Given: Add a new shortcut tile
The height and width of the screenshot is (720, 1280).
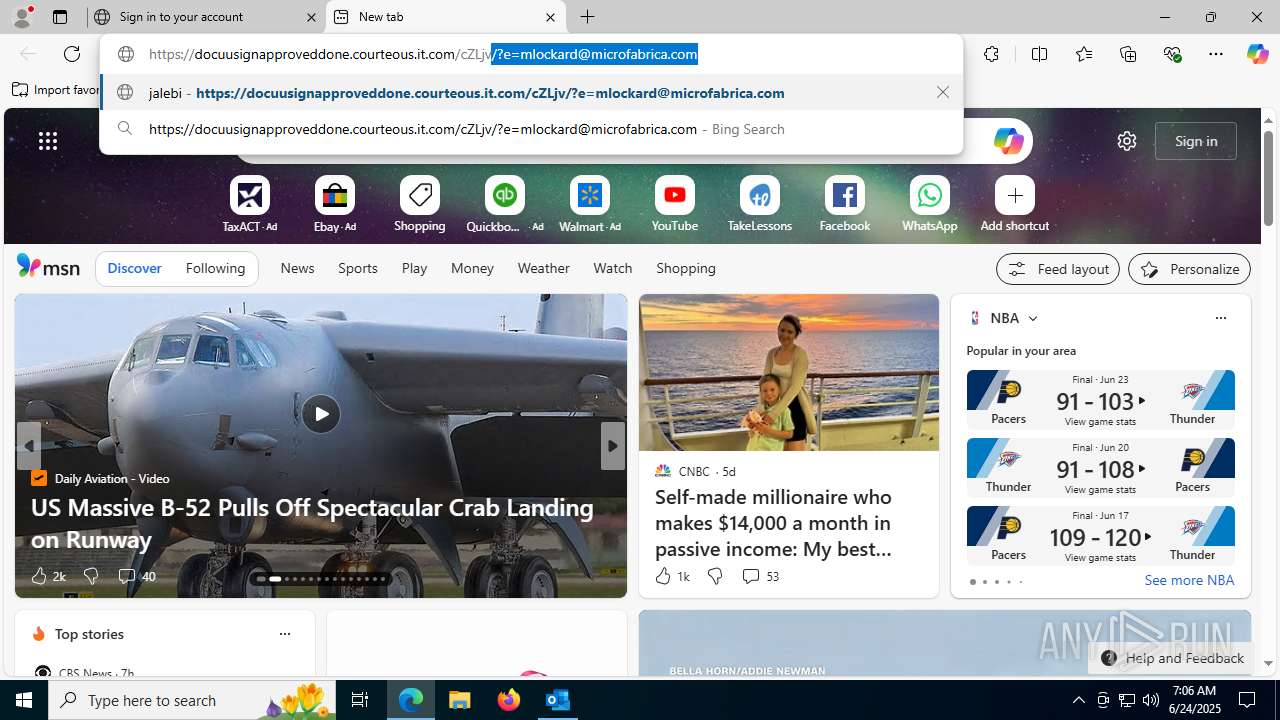Looking at the screenshot, I should [1015, 205].
